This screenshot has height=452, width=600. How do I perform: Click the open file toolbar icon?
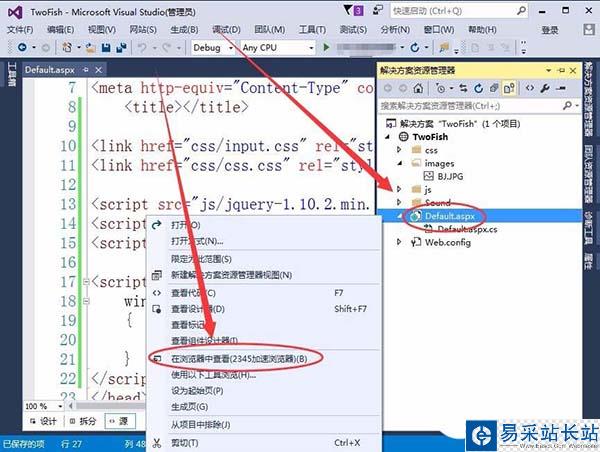91,47
